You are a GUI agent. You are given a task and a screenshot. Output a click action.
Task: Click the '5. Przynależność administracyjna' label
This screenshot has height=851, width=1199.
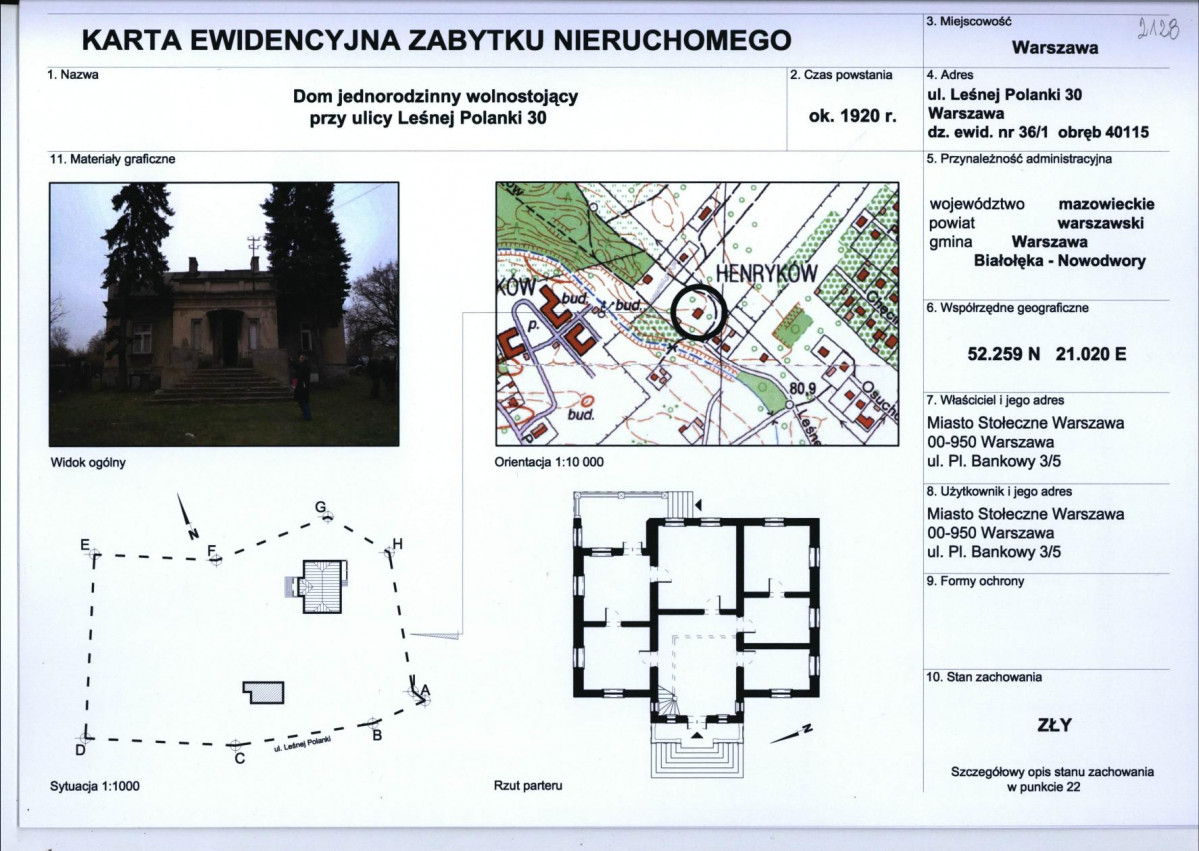(1019, 159)
